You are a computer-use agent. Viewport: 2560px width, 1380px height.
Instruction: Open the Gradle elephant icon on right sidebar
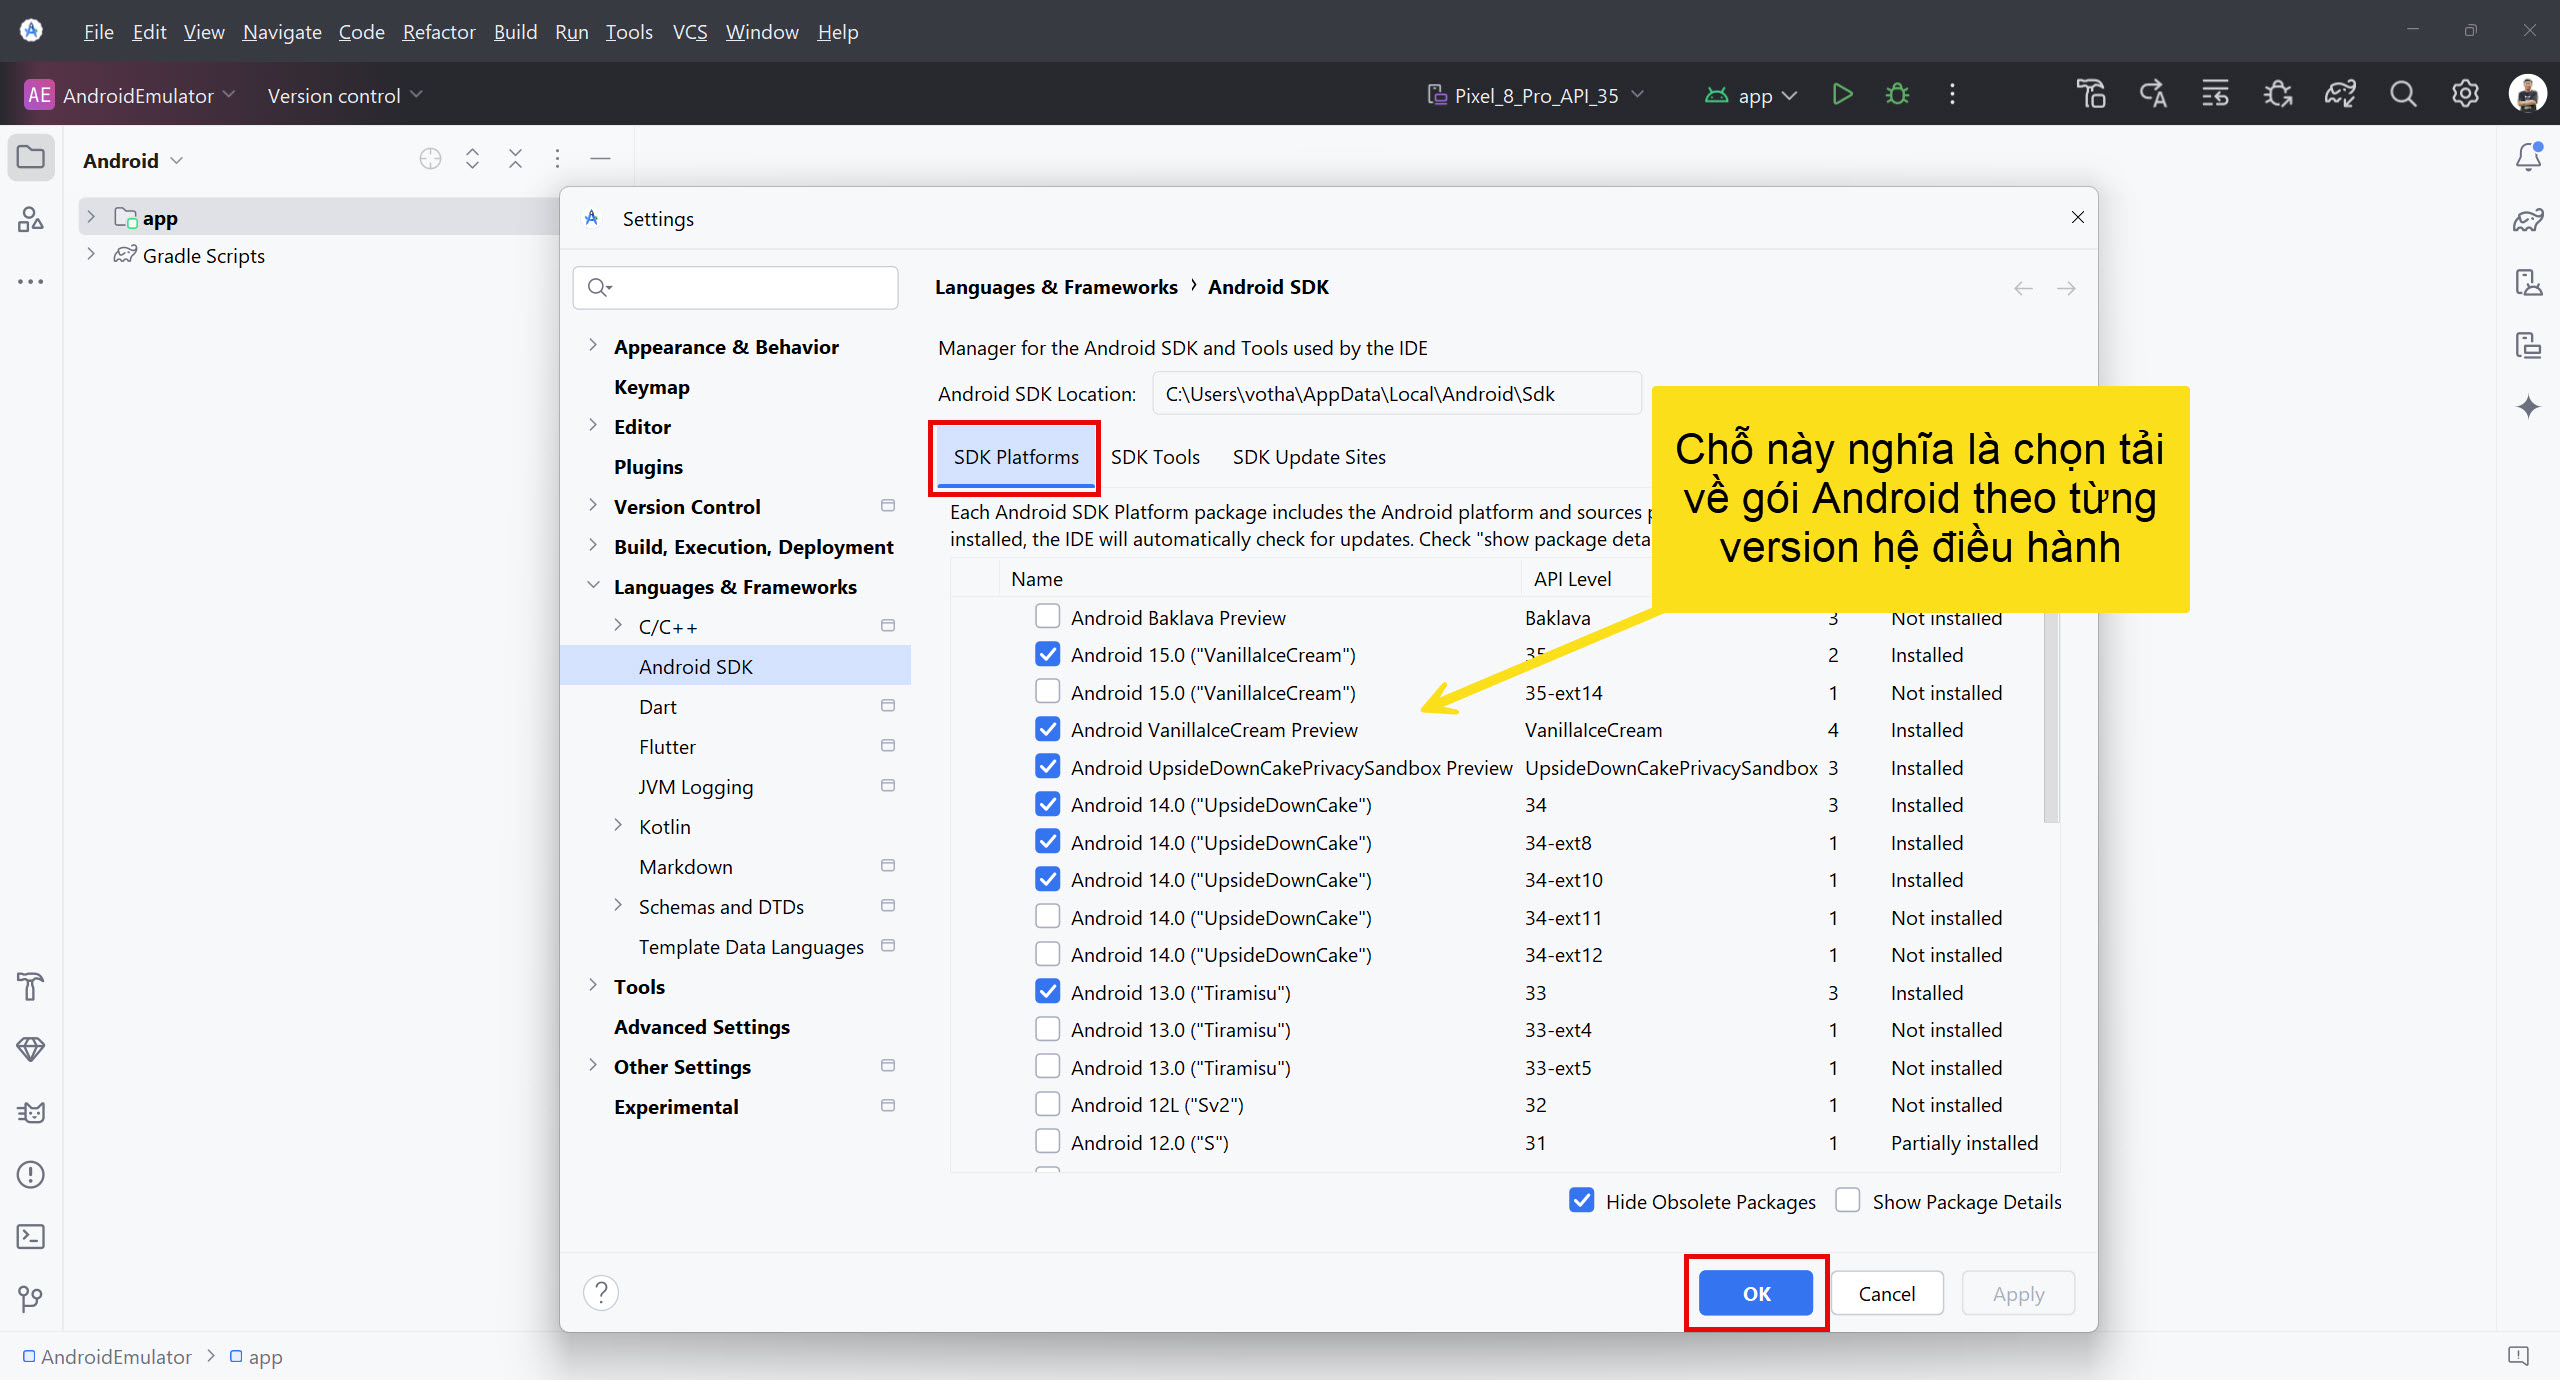(x=2528, y=220)
